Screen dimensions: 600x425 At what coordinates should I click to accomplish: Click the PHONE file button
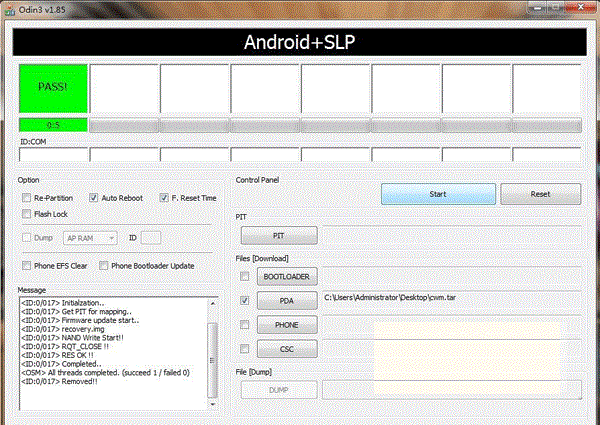pos(285,325)
